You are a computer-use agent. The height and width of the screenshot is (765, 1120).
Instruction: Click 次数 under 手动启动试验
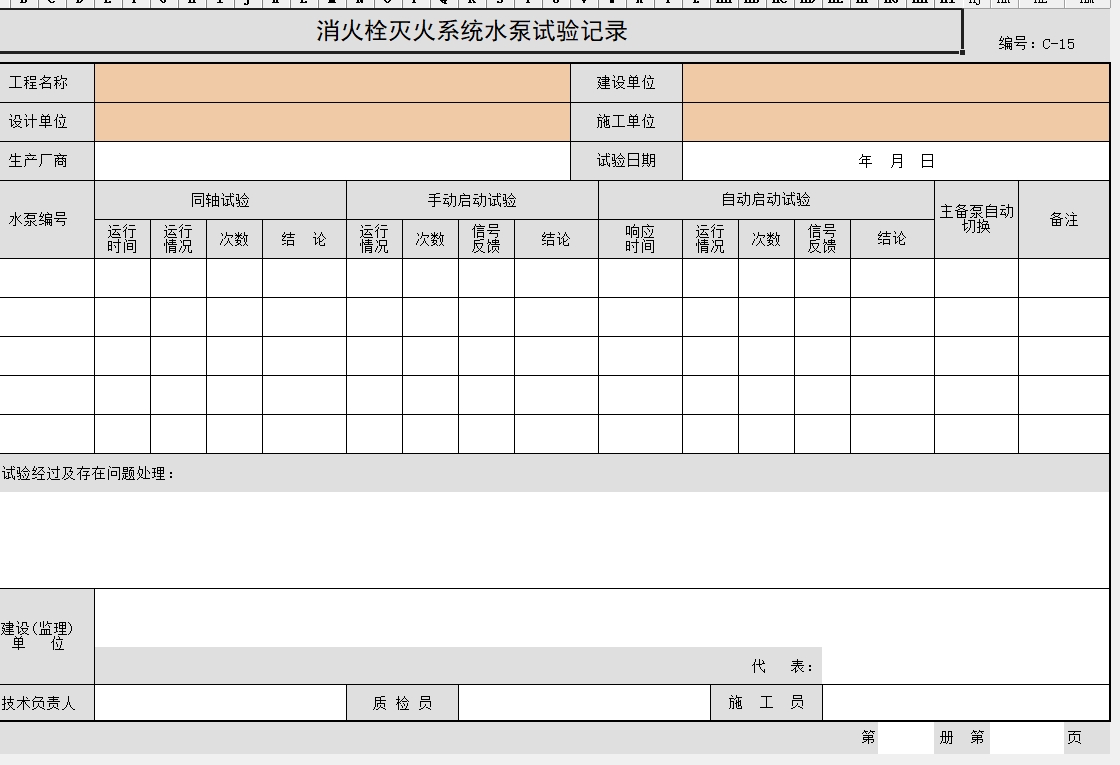point(430,239)
